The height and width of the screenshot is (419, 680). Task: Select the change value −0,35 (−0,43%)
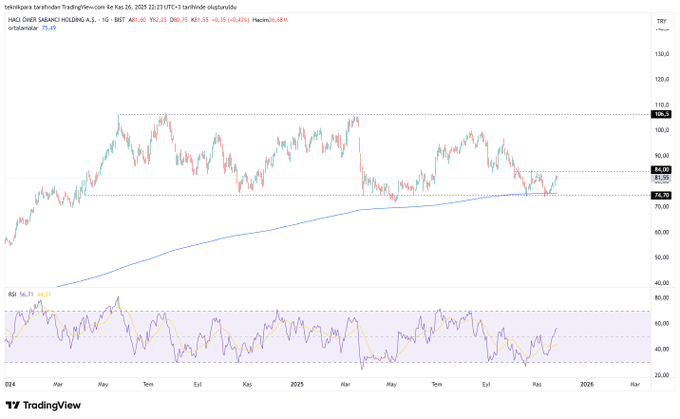coord(230,20)
